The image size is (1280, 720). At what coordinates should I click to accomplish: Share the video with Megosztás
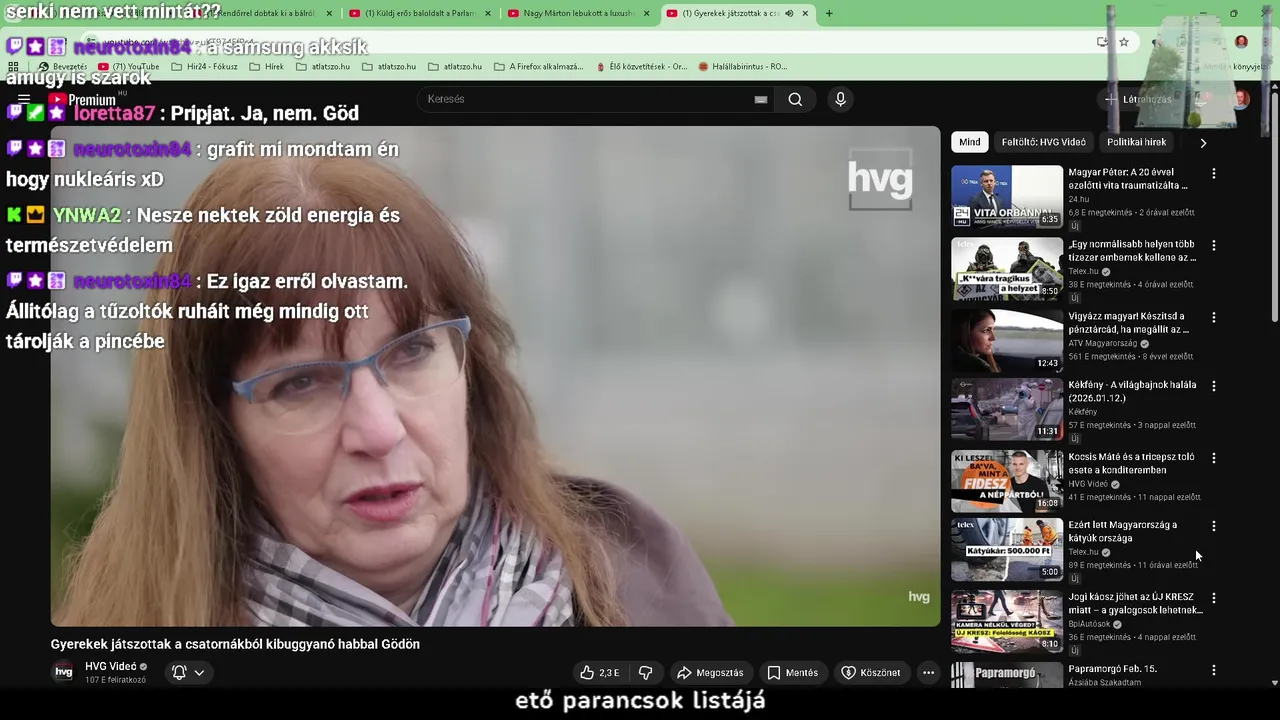pyautogui.click(x=710, y=673)
